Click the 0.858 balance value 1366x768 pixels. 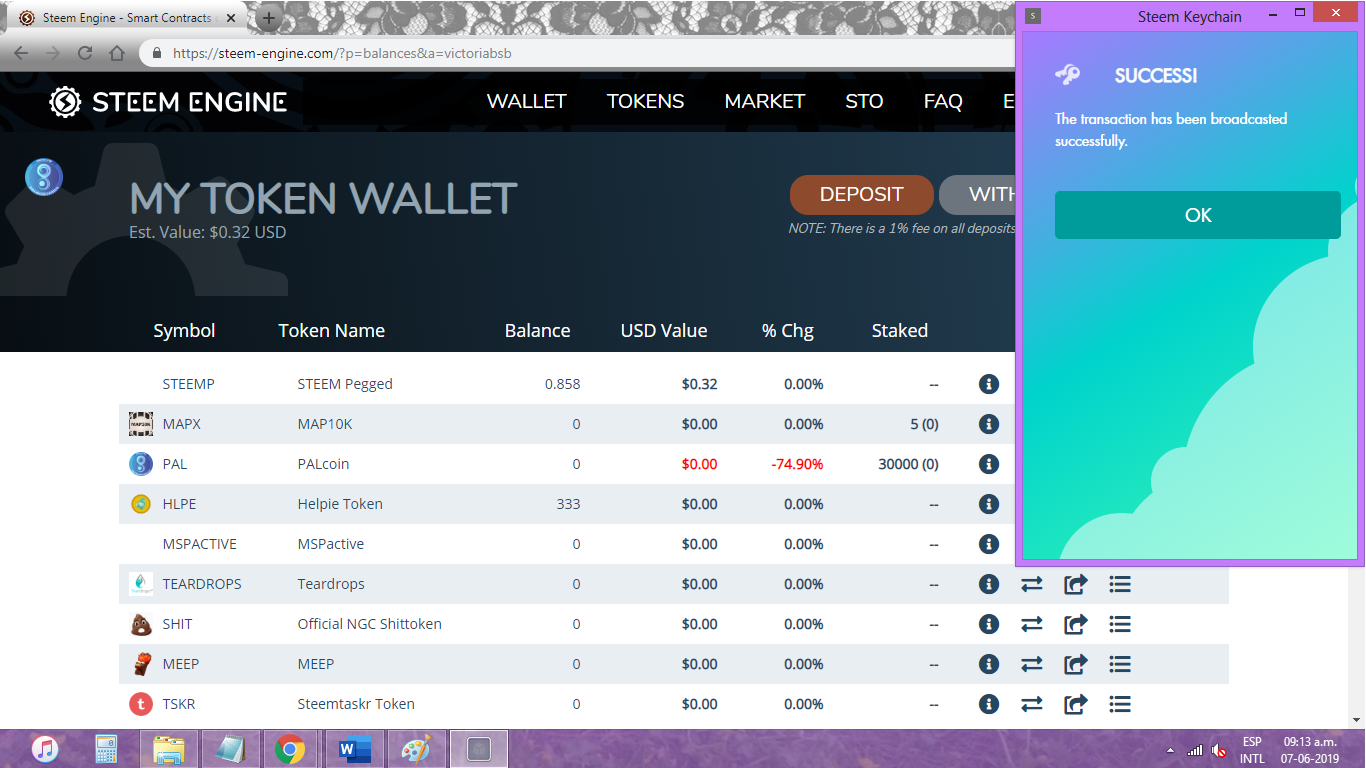coord(562,384)
